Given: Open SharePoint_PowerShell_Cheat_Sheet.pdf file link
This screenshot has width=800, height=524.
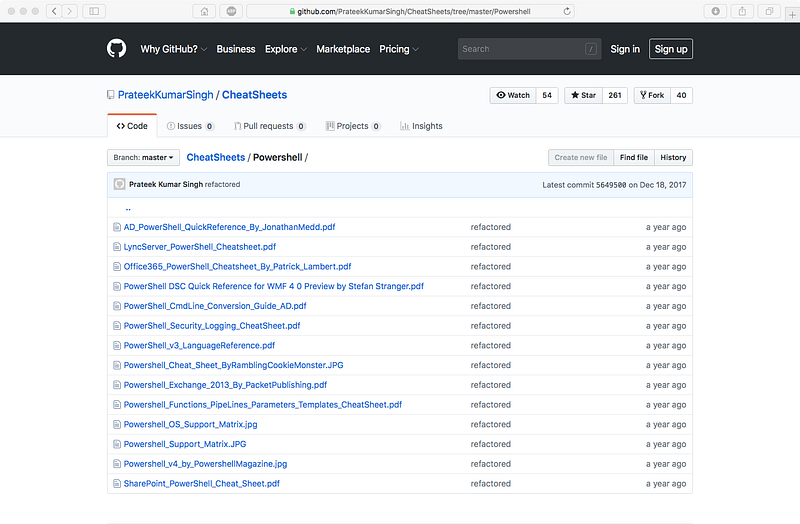Looking at the screenshot, I should click(201, 483).
